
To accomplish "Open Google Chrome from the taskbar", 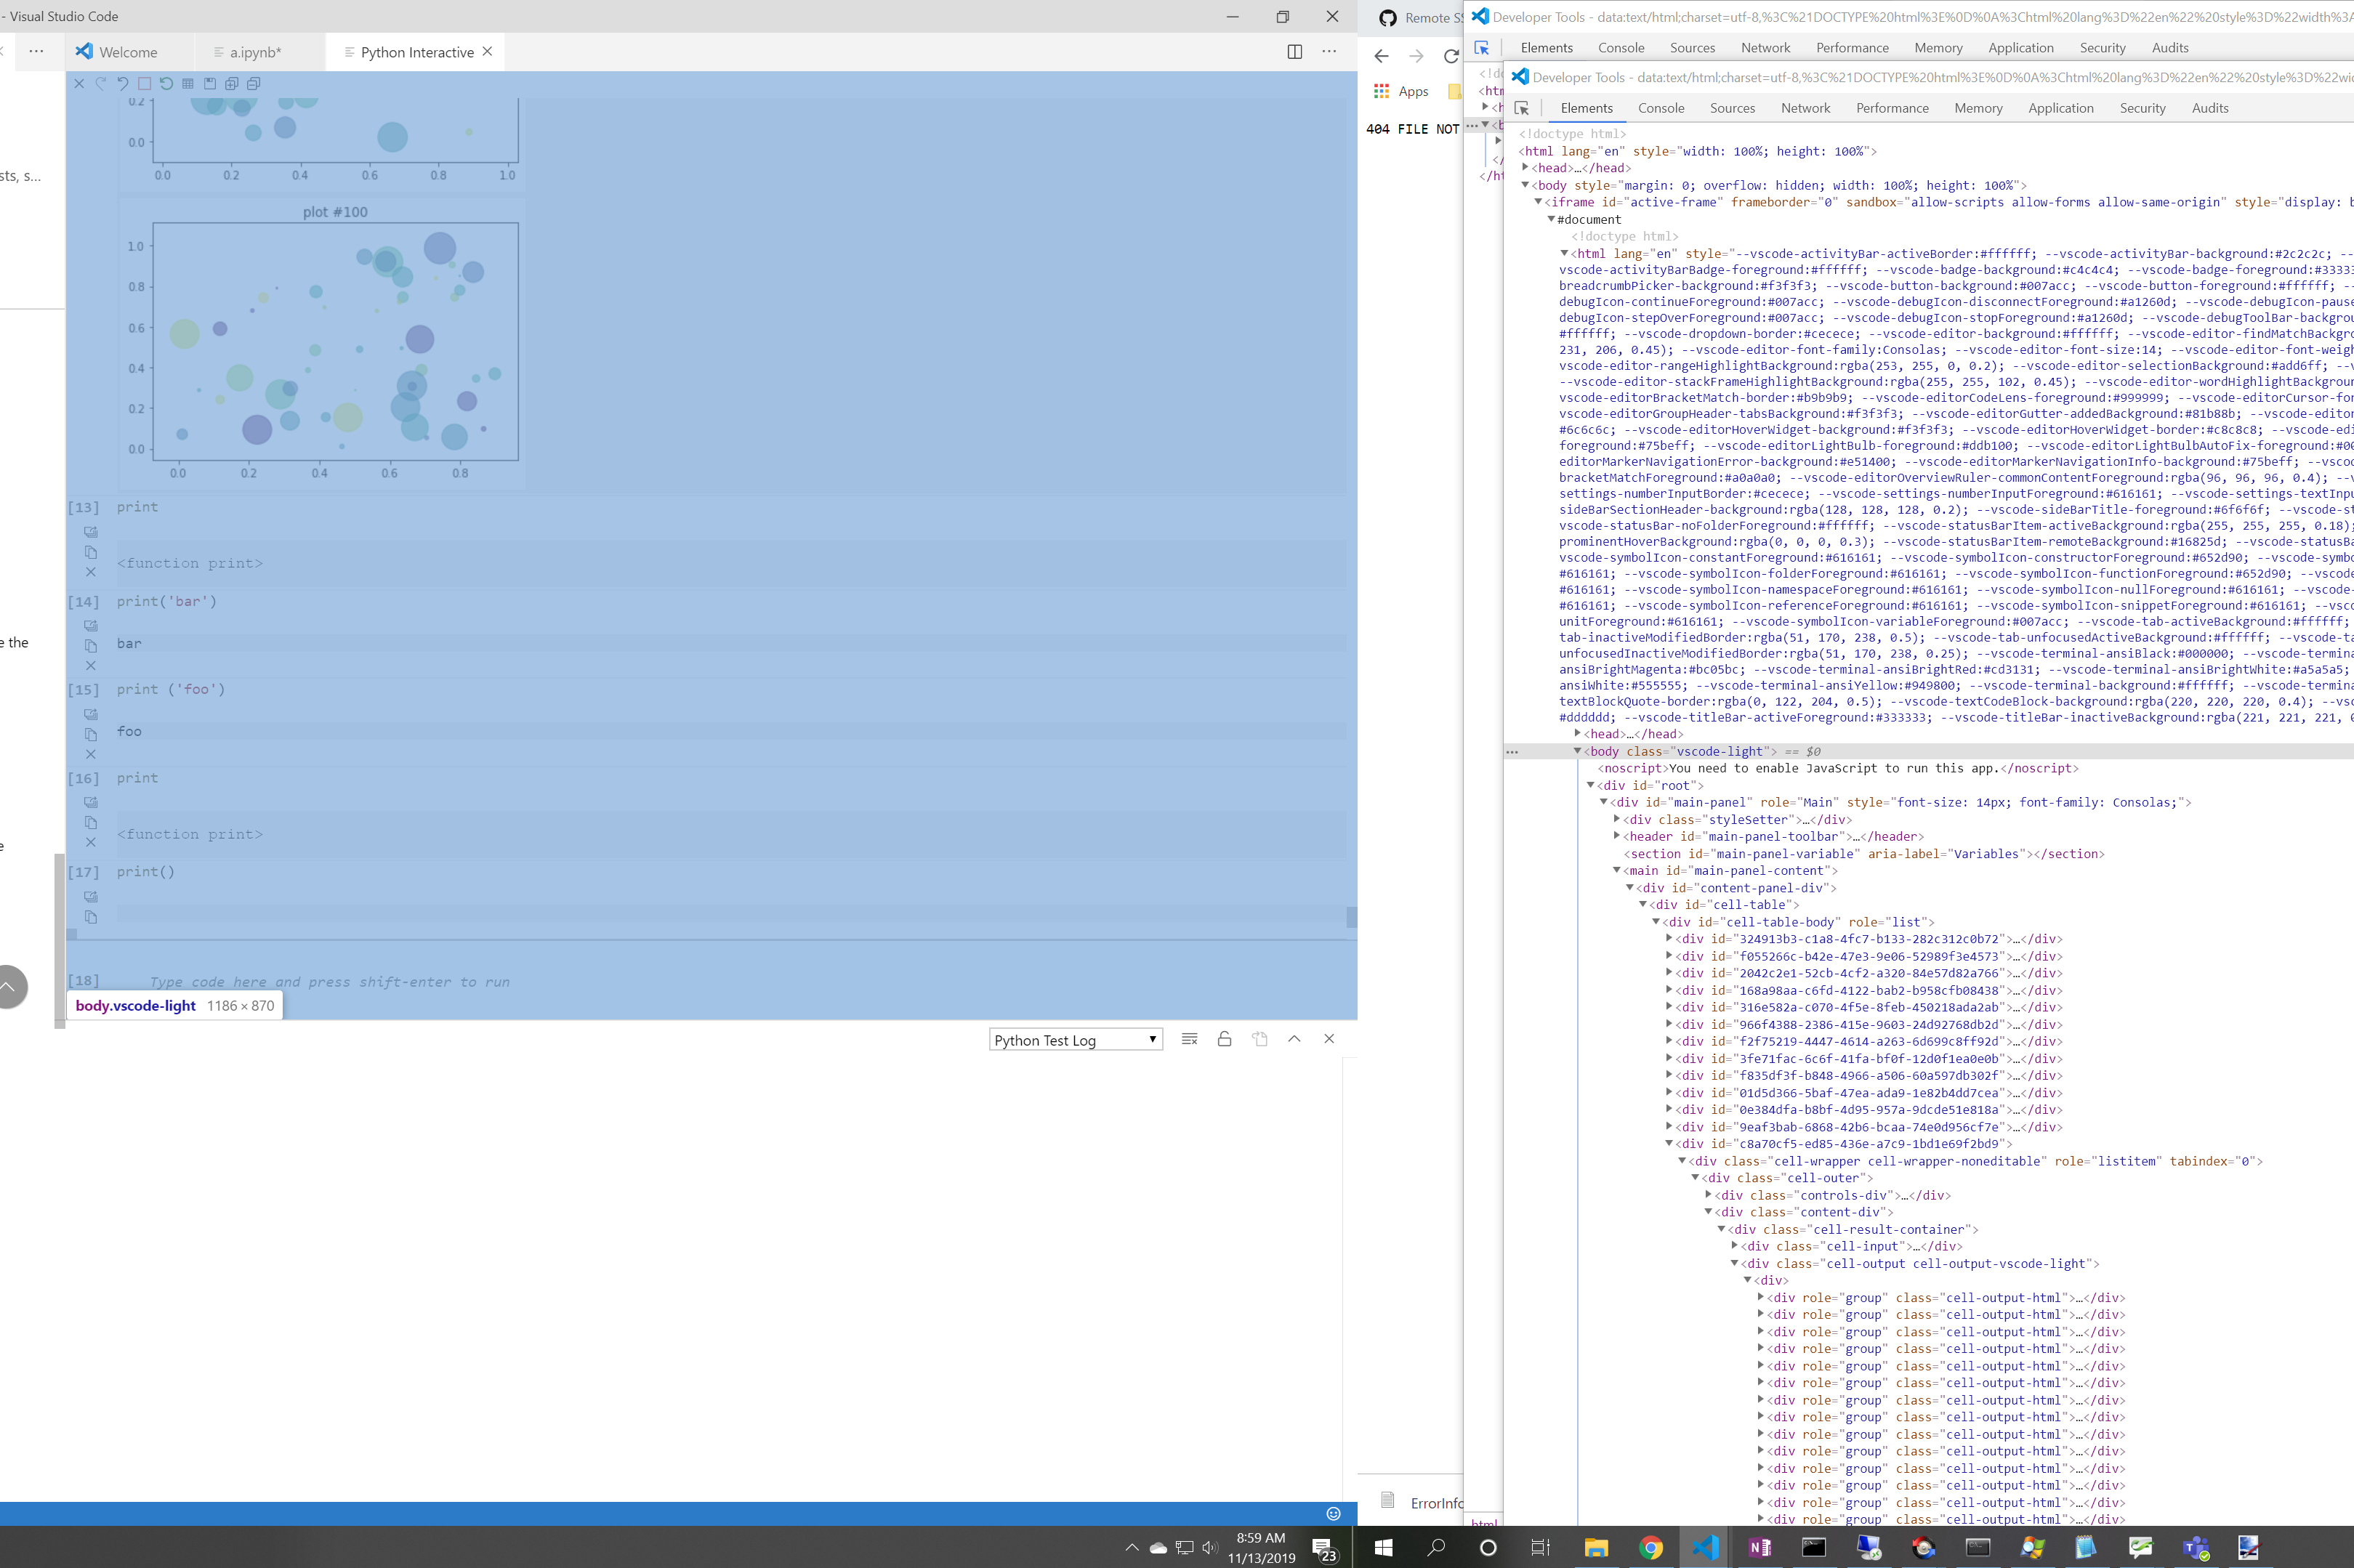I will pos(1650,1546).
